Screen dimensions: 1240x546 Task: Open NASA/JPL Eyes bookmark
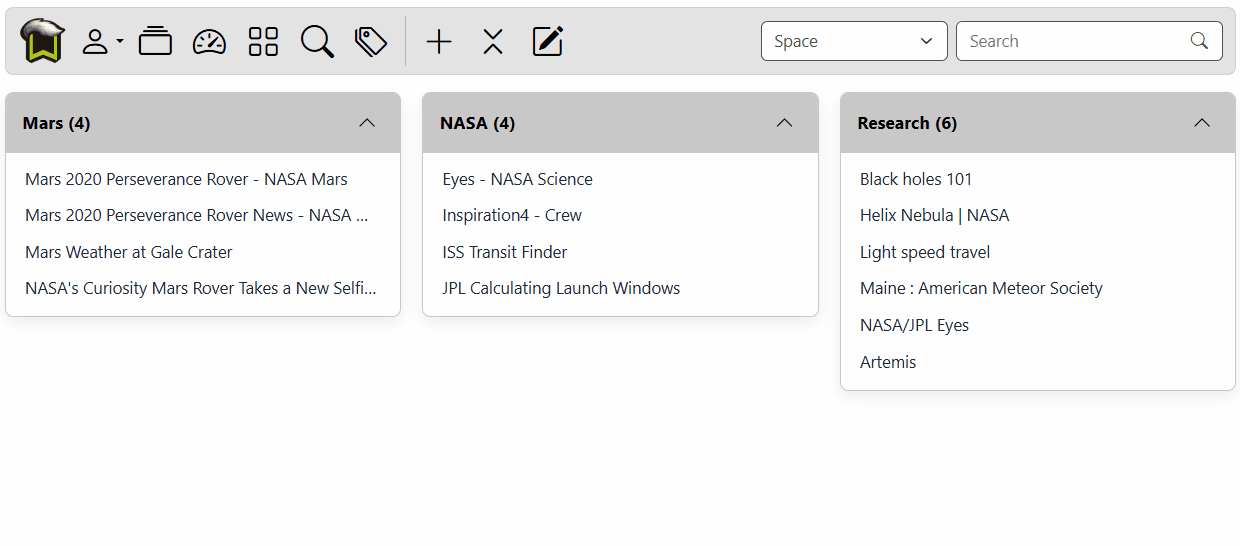pos(914,325)
